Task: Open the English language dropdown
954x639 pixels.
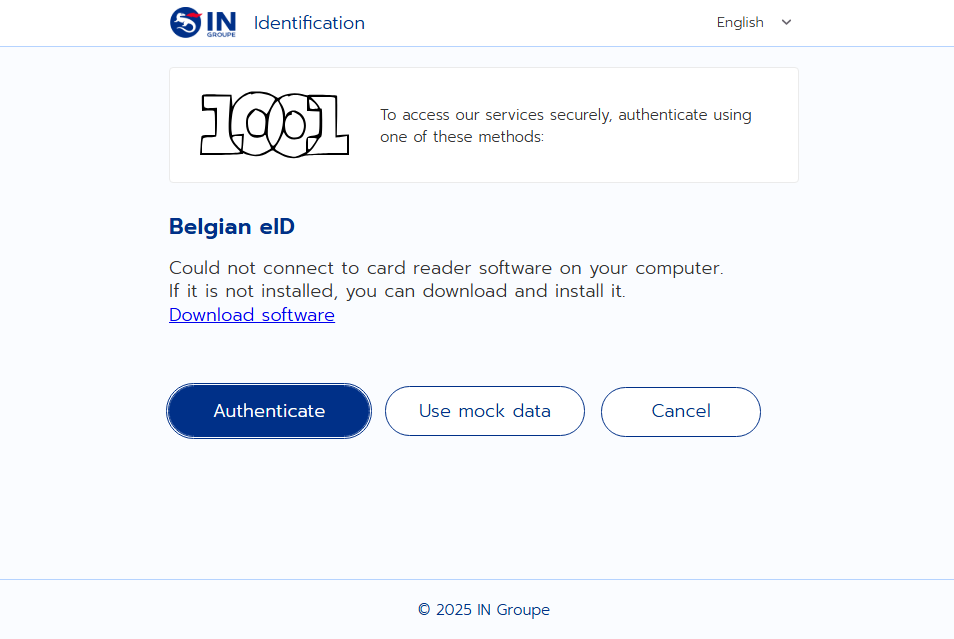Action: [x=753, y=22]
